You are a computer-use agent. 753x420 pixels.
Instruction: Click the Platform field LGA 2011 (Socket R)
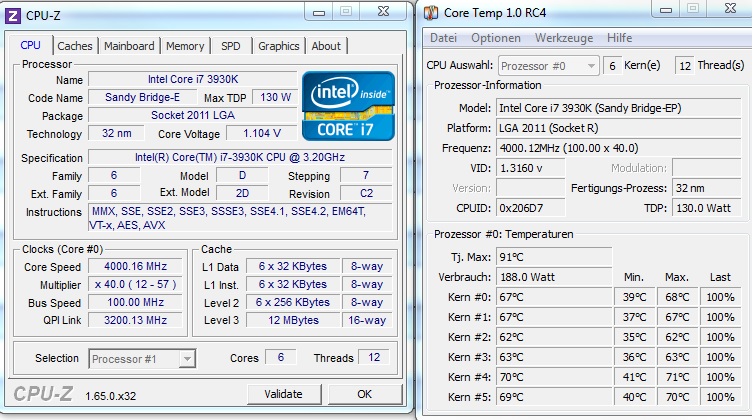(619, 128)
